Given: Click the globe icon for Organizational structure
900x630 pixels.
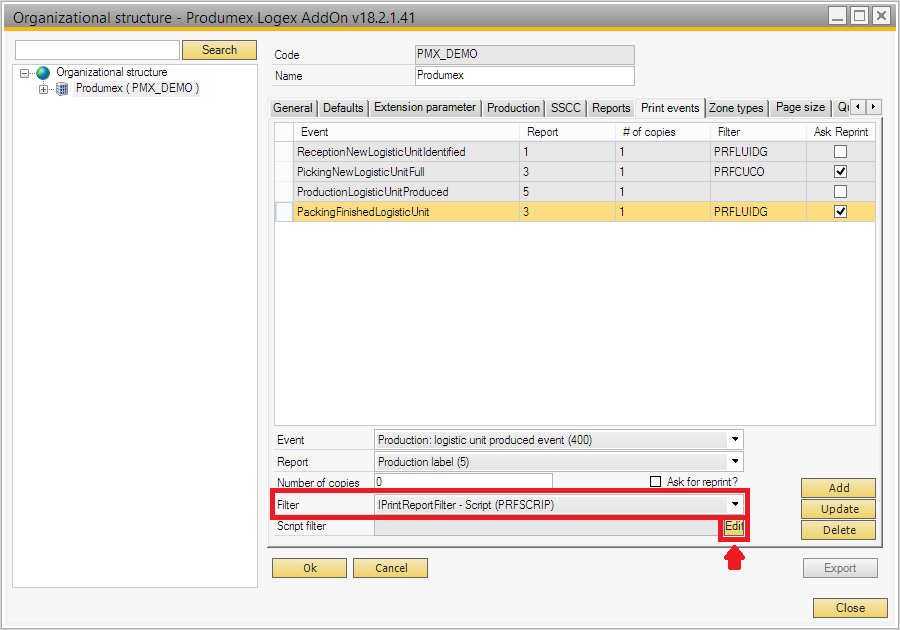Looking at the screenshot, I should coord(43,73).
